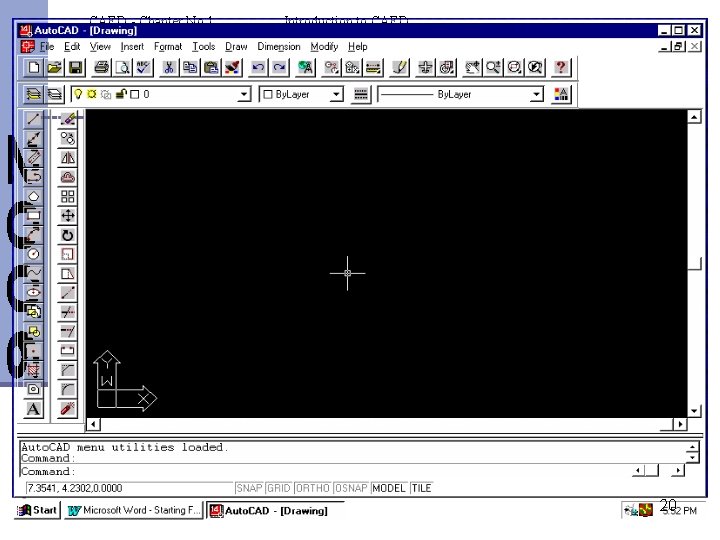Open the Modify menu
Image resolution: width=720 pixels, height=540 pixels.
324,46
